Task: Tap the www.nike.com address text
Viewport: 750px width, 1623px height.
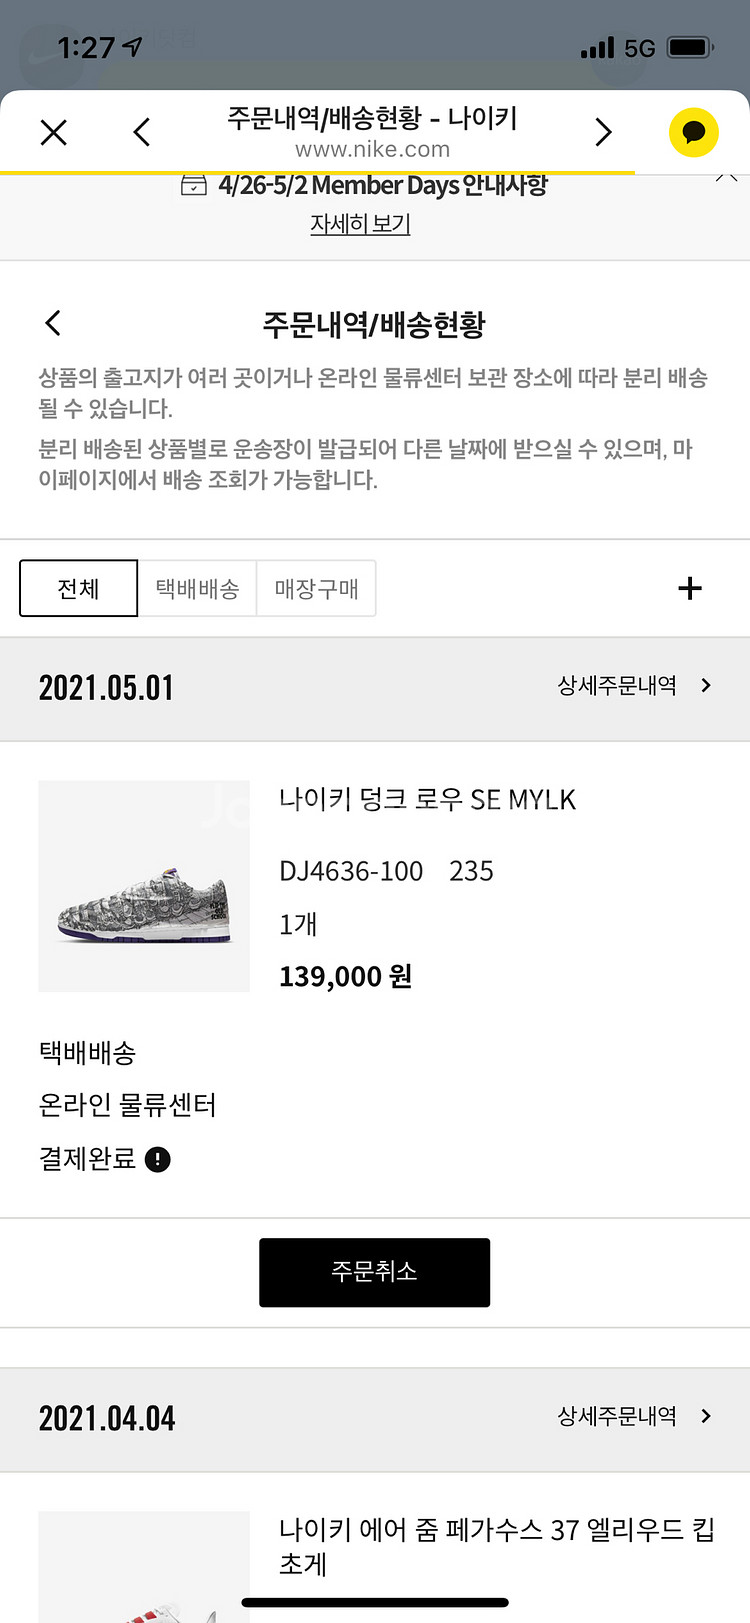Action: (x=372, y=150)
